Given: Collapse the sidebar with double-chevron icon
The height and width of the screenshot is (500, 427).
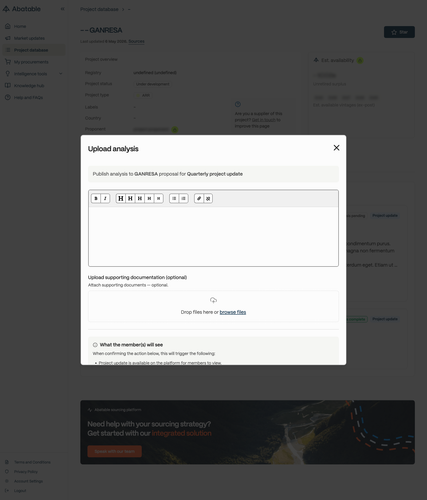Looking at the screenshot, I should coord(62,9).
